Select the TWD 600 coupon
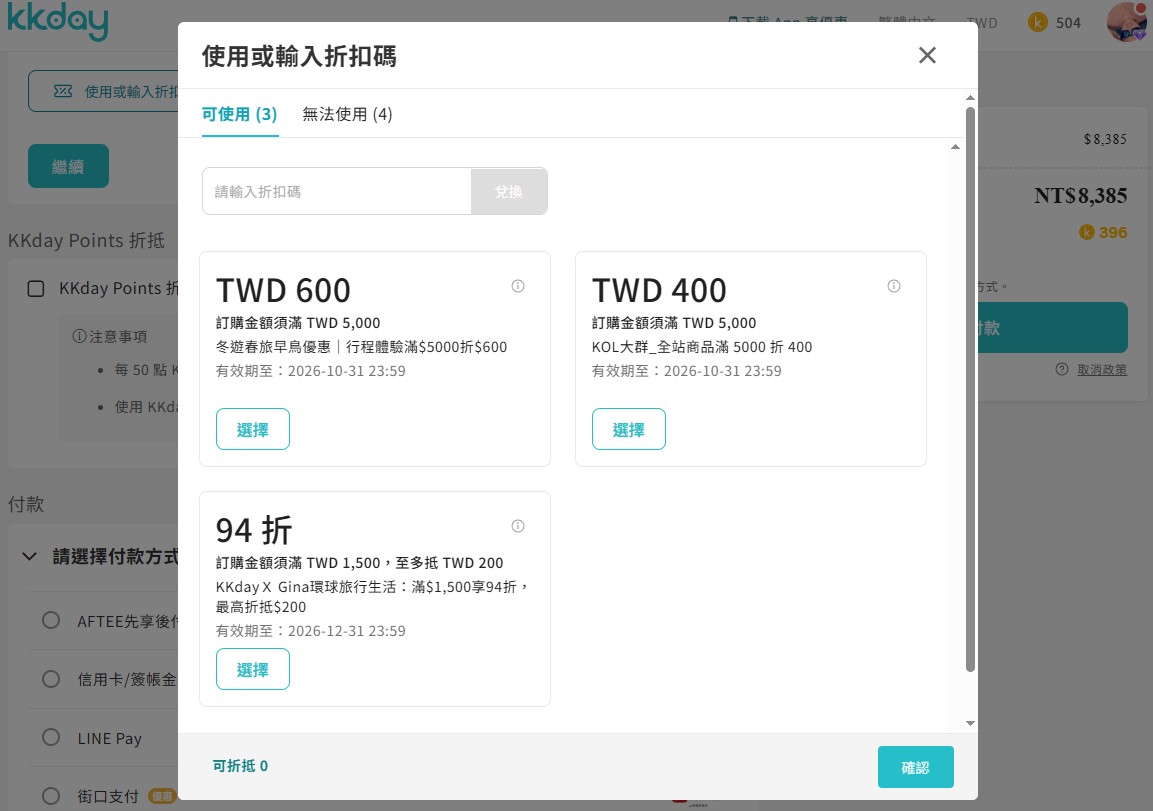The height and width of the screenshot is (811, 1153). [x=253, y=429]
